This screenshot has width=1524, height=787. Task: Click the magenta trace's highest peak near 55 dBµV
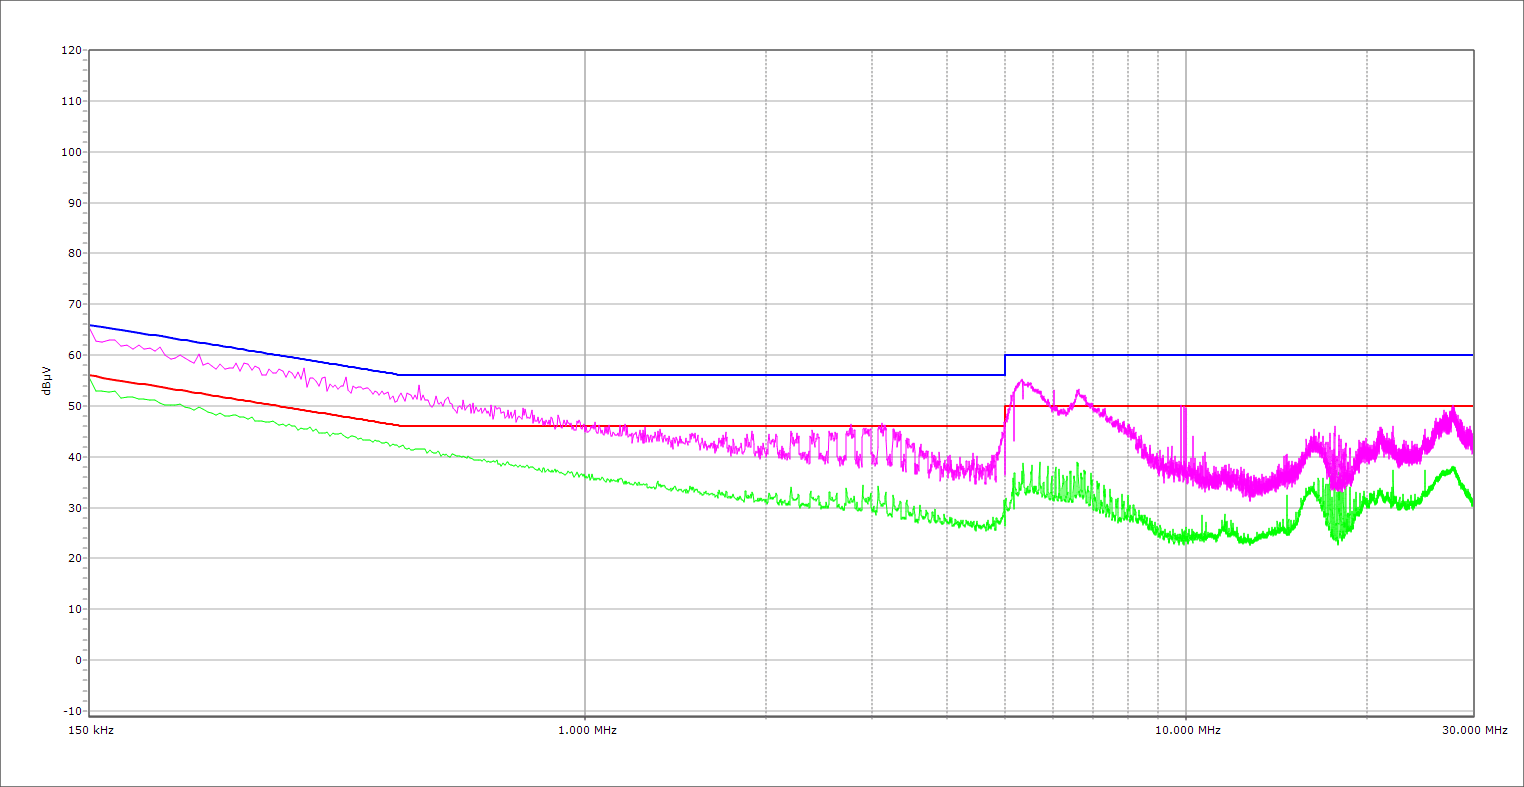[1022, 381]
